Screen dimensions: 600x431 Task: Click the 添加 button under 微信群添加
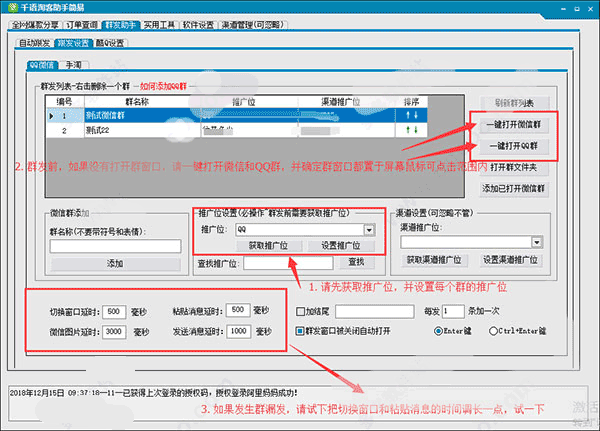[115, 264]
